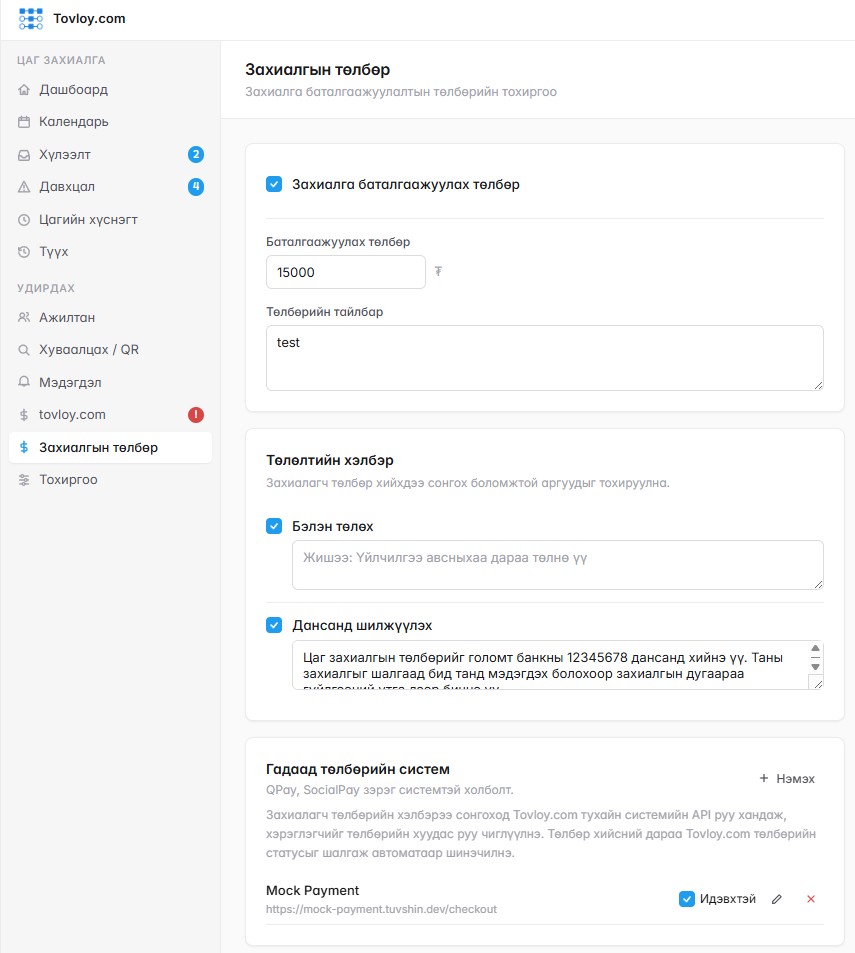
Task: Click the house icon next to Дашбоард
Action: pos(24,90)
